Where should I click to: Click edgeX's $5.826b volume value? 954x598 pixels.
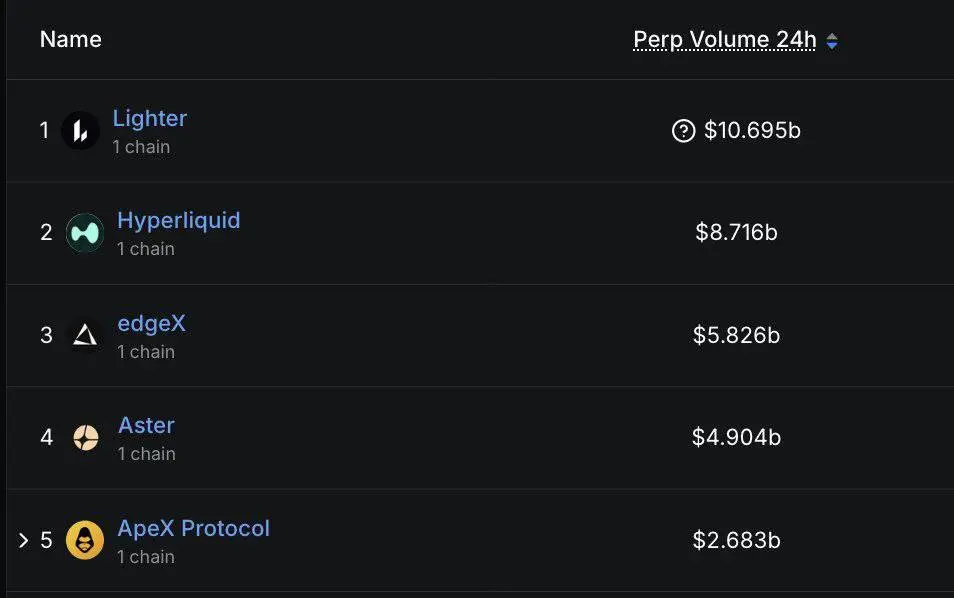(x=736, y=335)
